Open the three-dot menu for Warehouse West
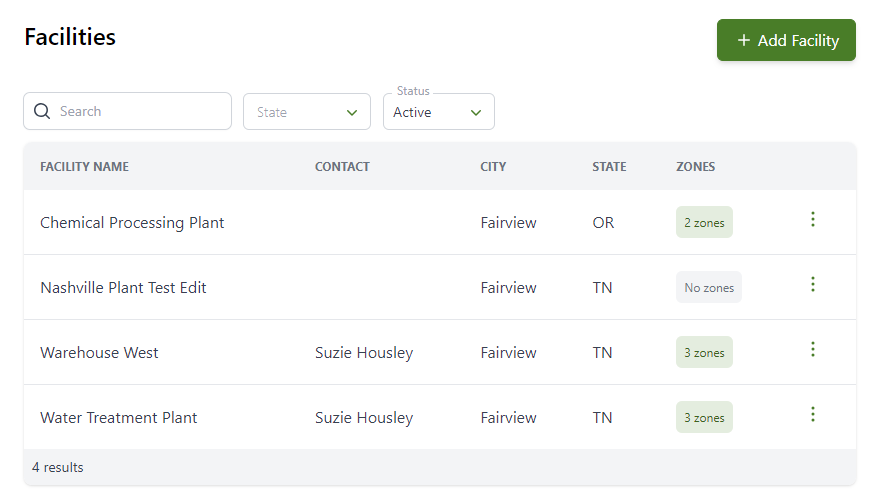Image resolution: width=870 pixels, height=502 pixels. pos(813,349)
